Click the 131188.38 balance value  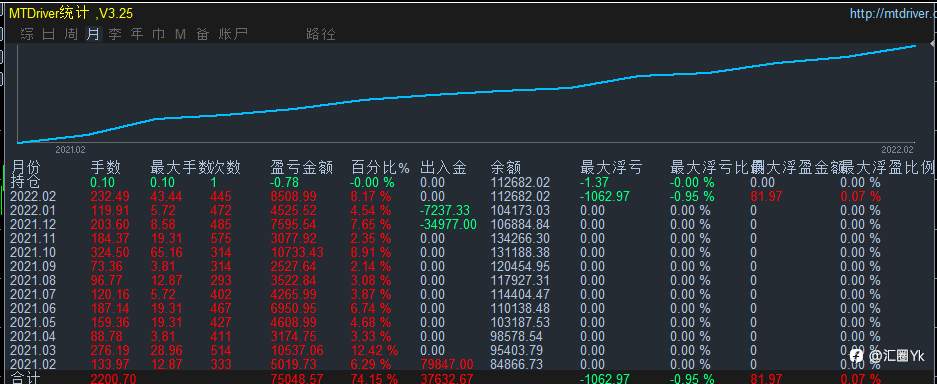[x=520, y=252]
